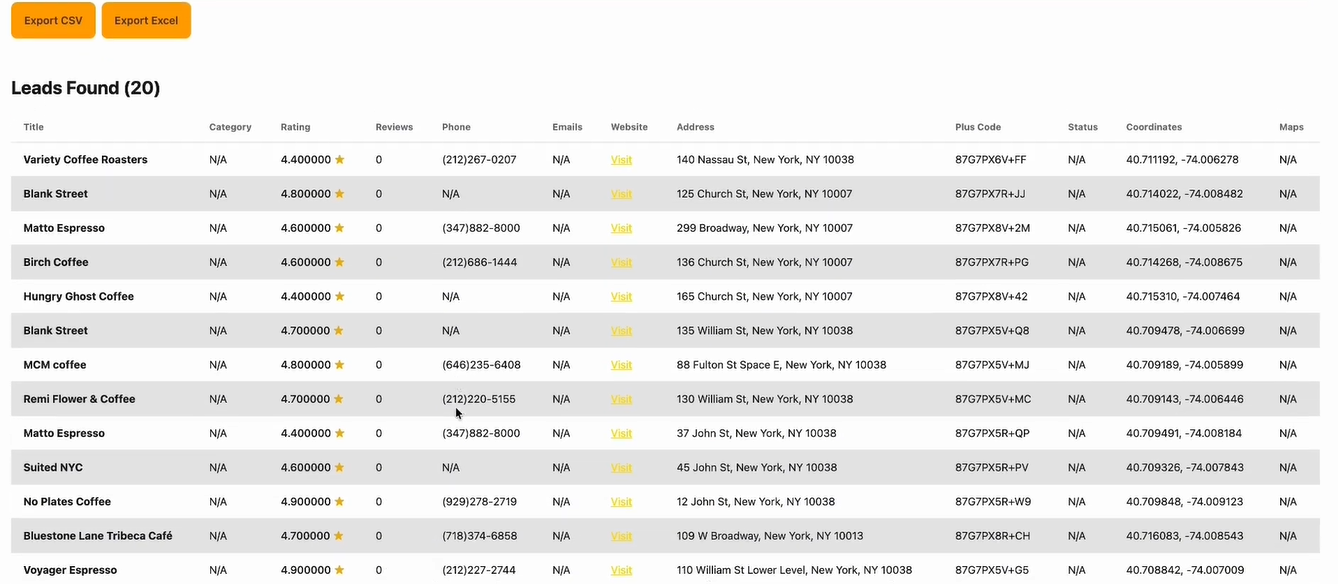This screenshot has height=584, width=1338.
Task: Click the Website column header
Action: pos(629,127)
